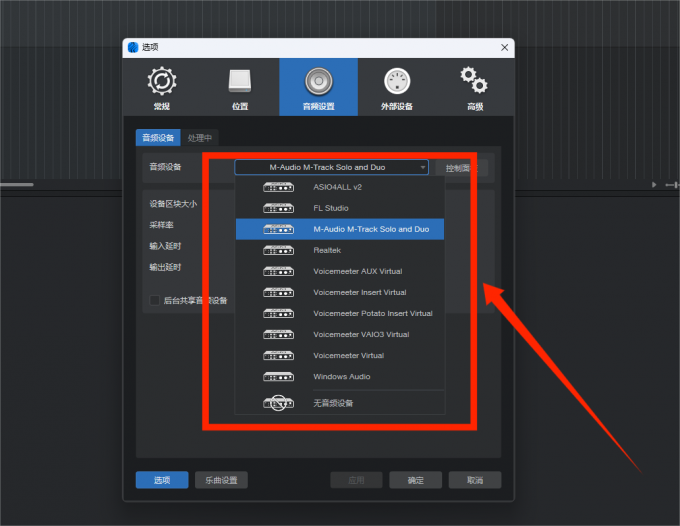Select M-Audio M-Track Solo and Duo entry
Screen dimensions: 680x526
click(340, 229)
